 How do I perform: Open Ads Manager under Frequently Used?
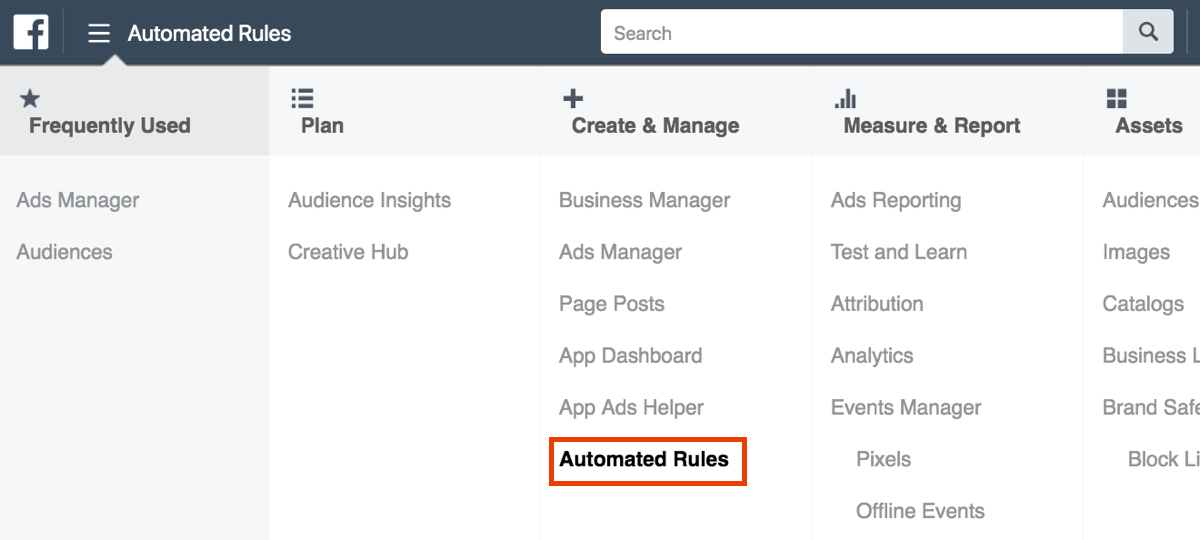point(78,200)
